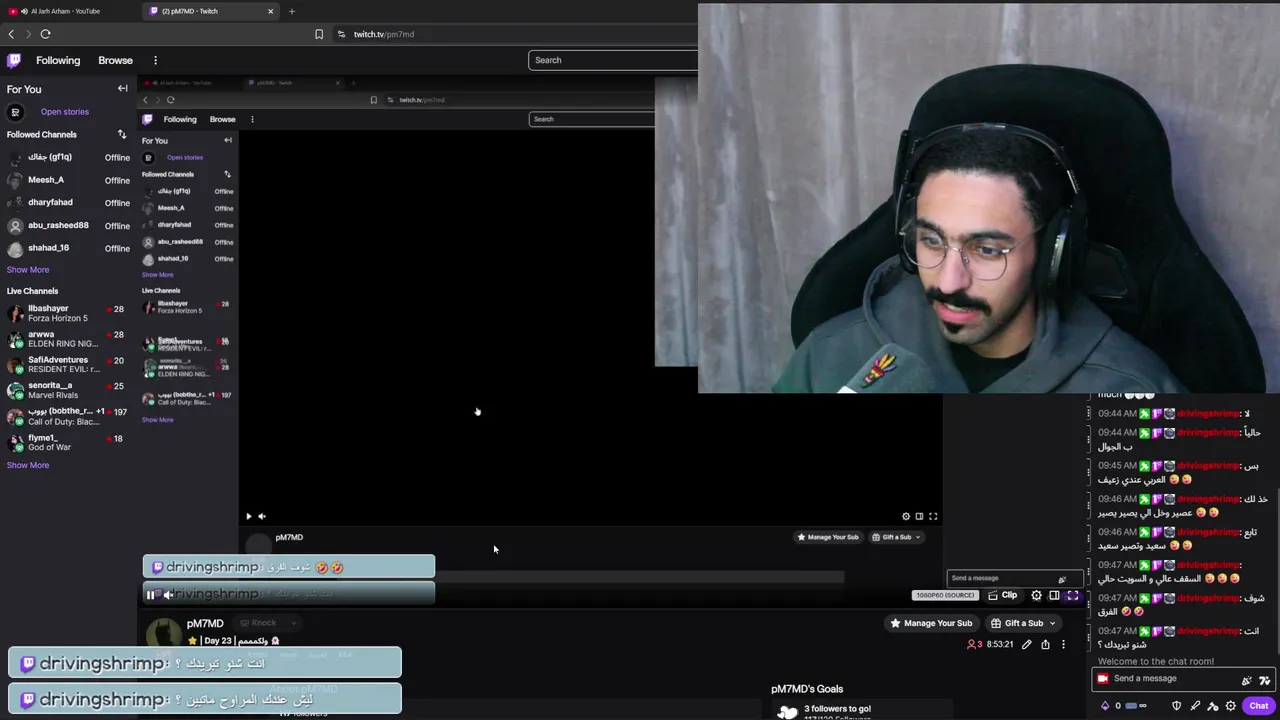Open the three-dot menu next to Browse

pyautogui.click(x=155, y=60)
